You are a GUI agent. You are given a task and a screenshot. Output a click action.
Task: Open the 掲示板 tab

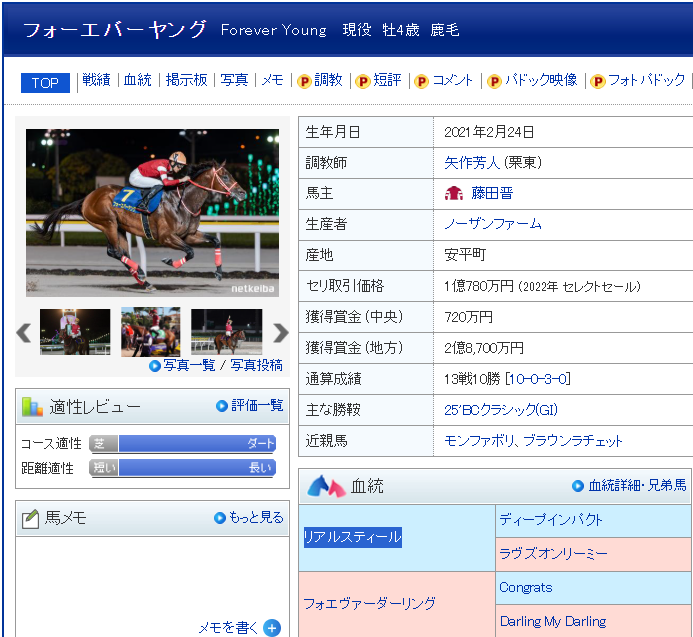tap(186, 80)
